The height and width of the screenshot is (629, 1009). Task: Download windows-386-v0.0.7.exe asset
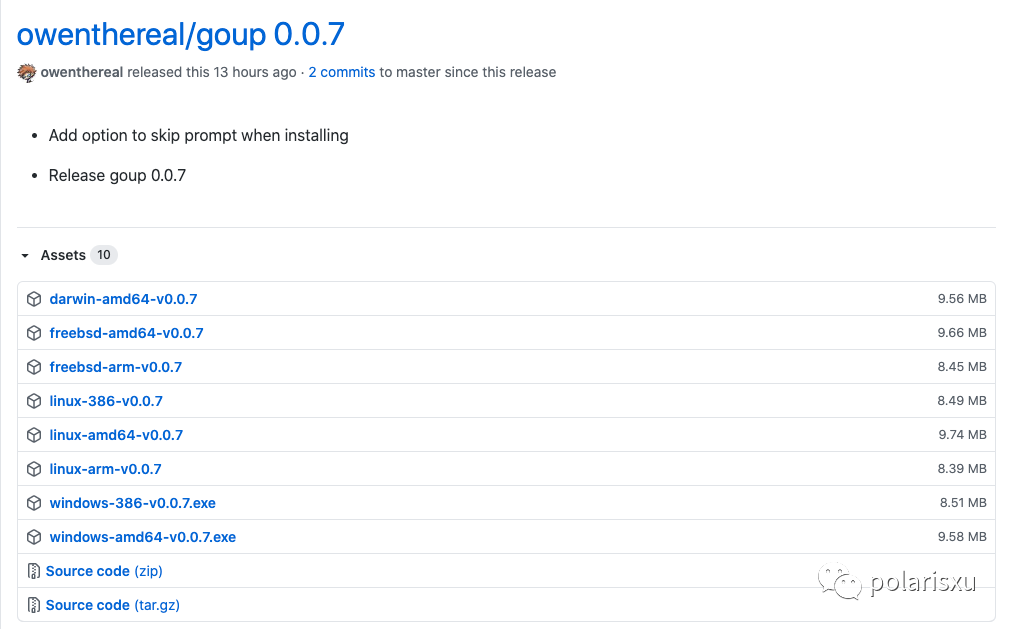(133, 503)
